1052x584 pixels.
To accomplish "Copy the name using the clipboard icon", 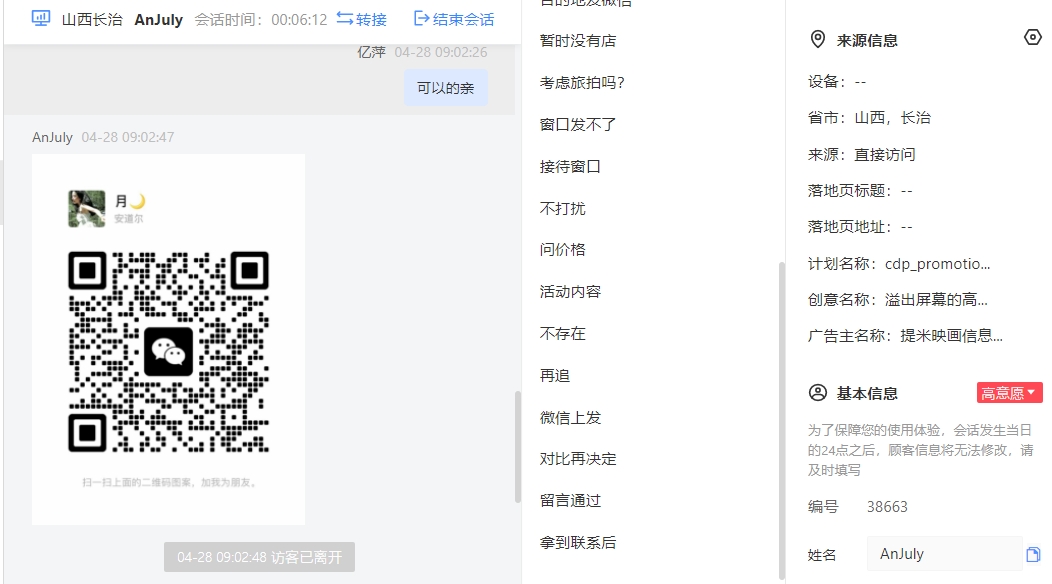I will click(x=1033, y=554).
